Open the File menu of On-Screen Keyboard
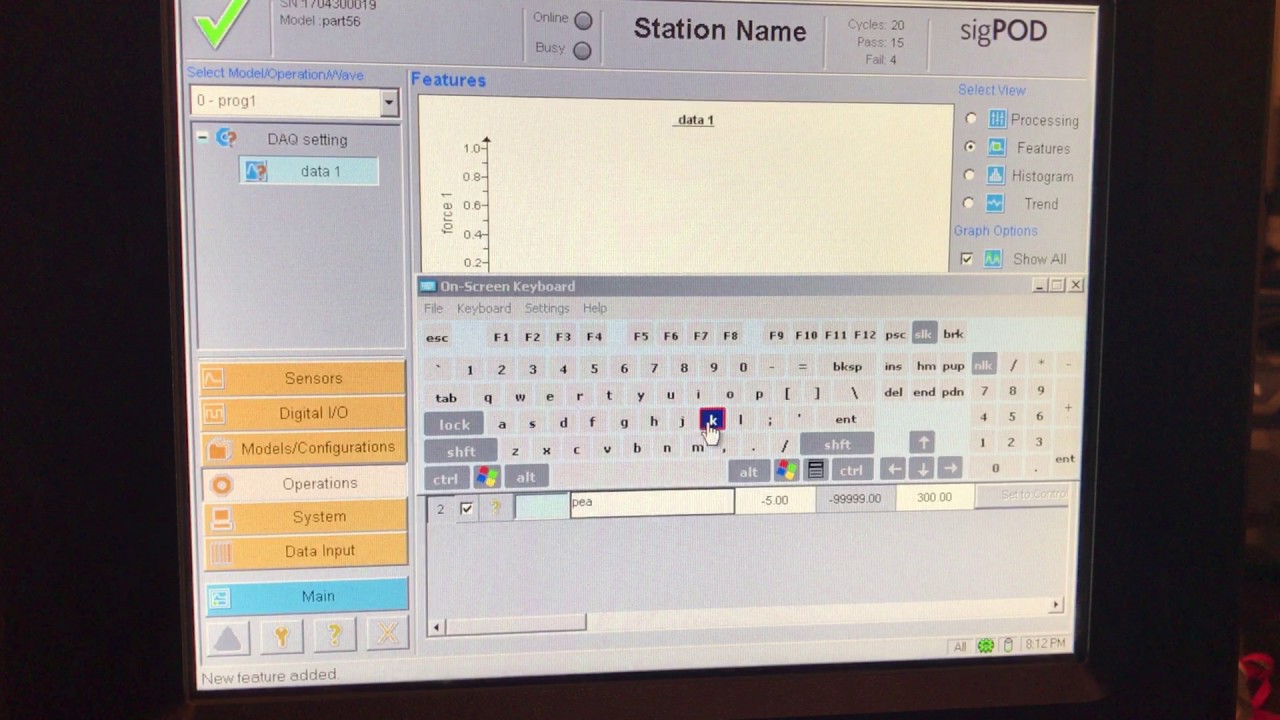 coord(432,308)
